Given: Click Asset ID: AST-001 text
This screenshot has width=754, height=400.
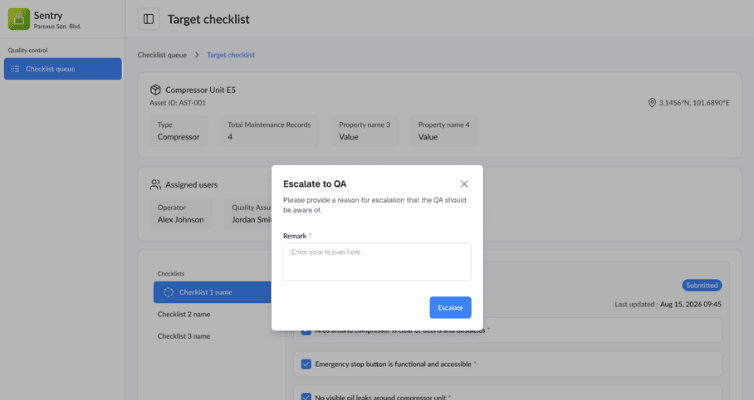Looking at the screenshot, I should [x=177, y=102].
